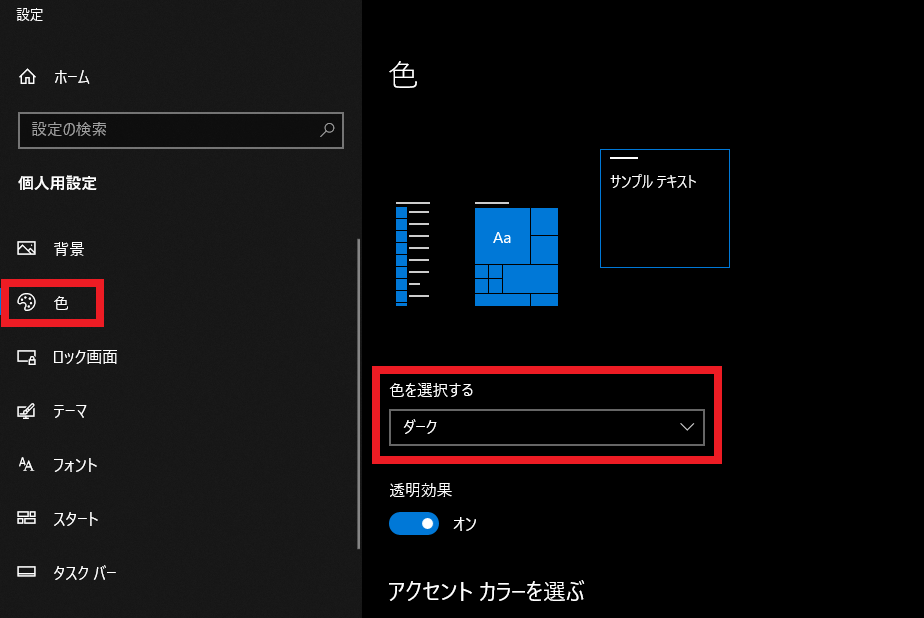Click the 色を選択する label

pos(431,390)
